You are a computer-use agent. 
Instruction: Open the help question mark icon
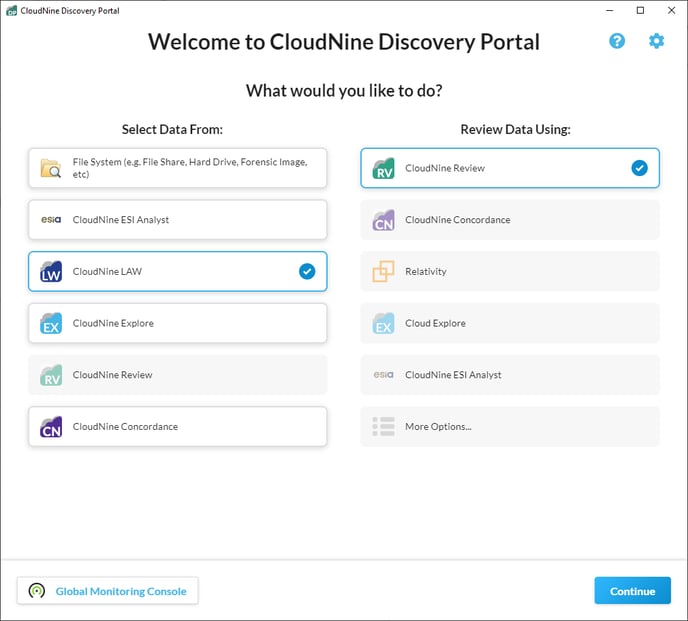[617, 41]
